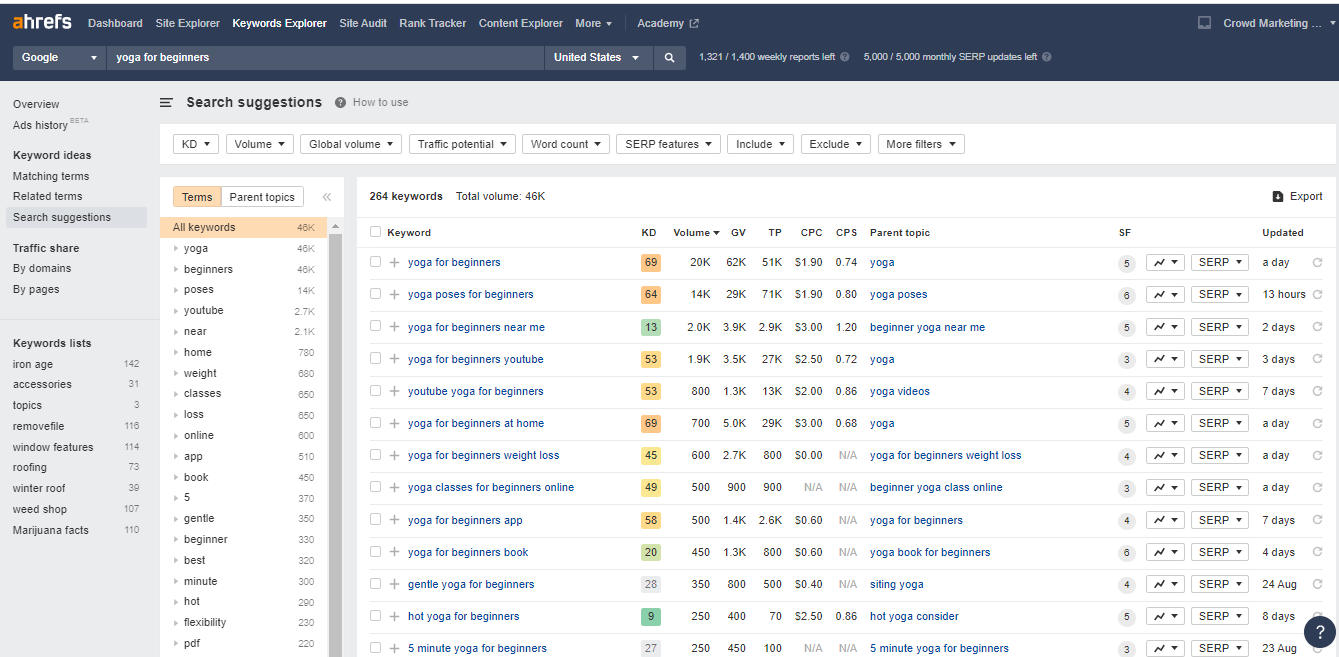The width and height of the screenshot is (1339, 657).
Task: Open the floating help question mark
Action: click(x=1319, y=632)
